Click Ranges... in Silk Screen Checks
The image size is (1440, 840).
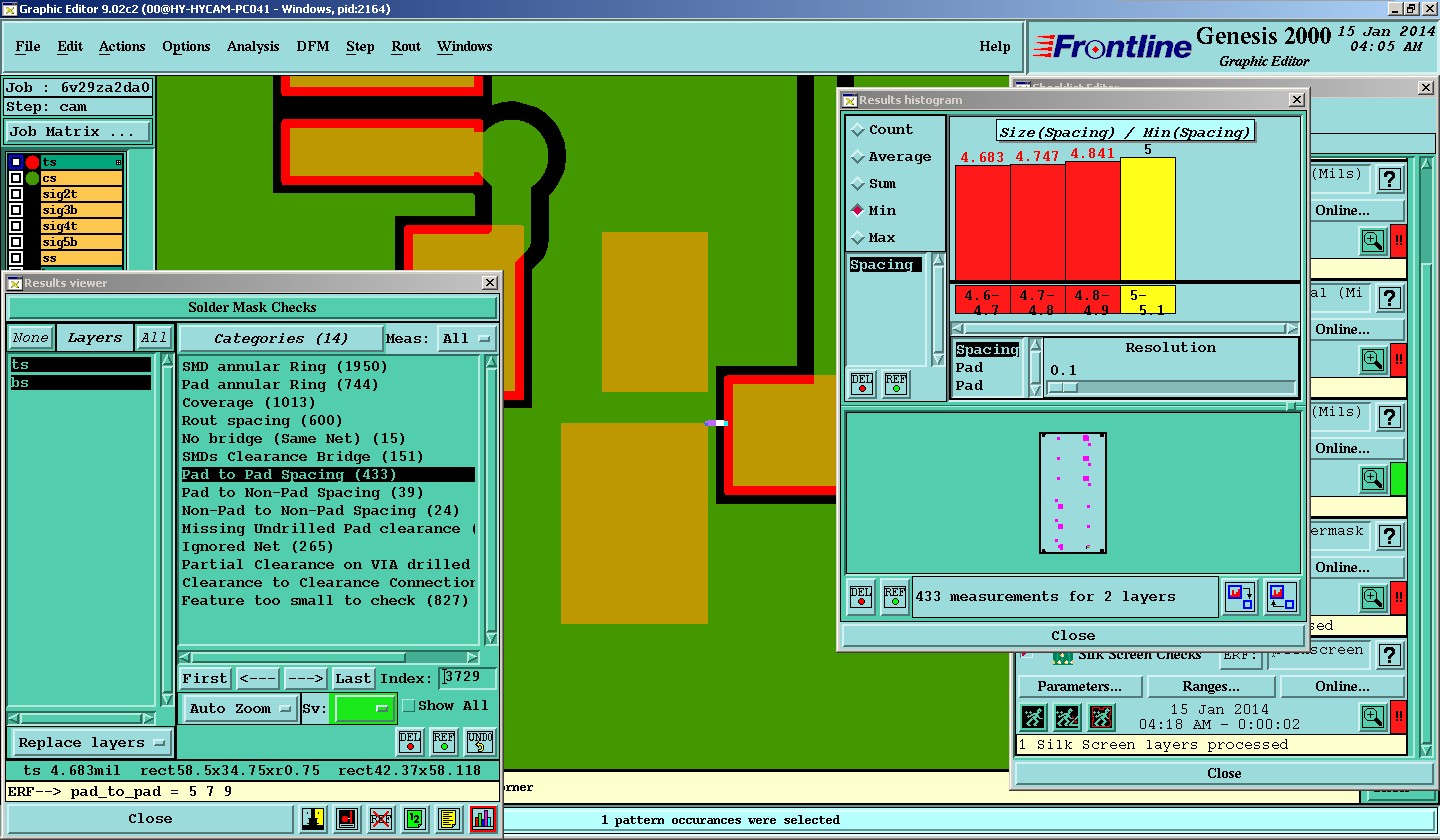coord(1211,687)
